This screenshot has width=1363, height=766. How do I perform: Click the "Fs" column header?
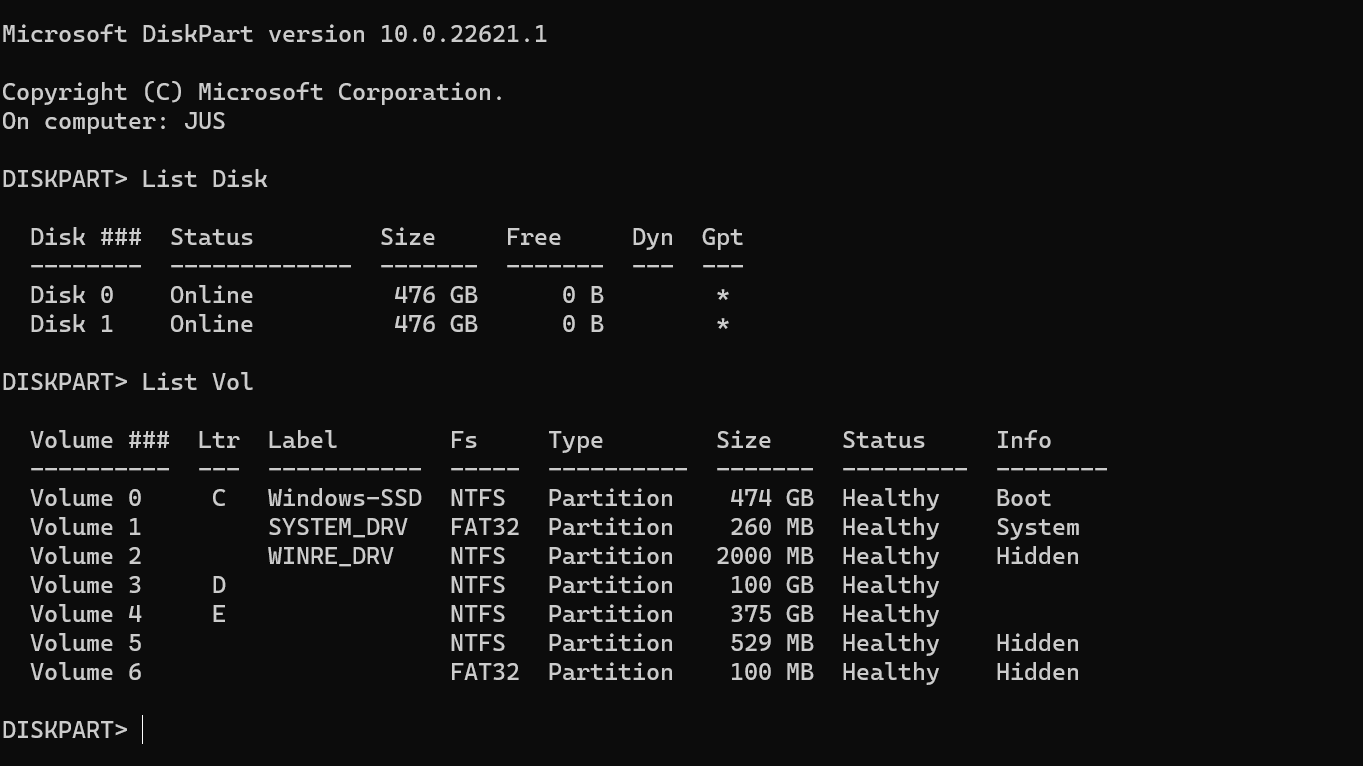click(x=463, y=440)
